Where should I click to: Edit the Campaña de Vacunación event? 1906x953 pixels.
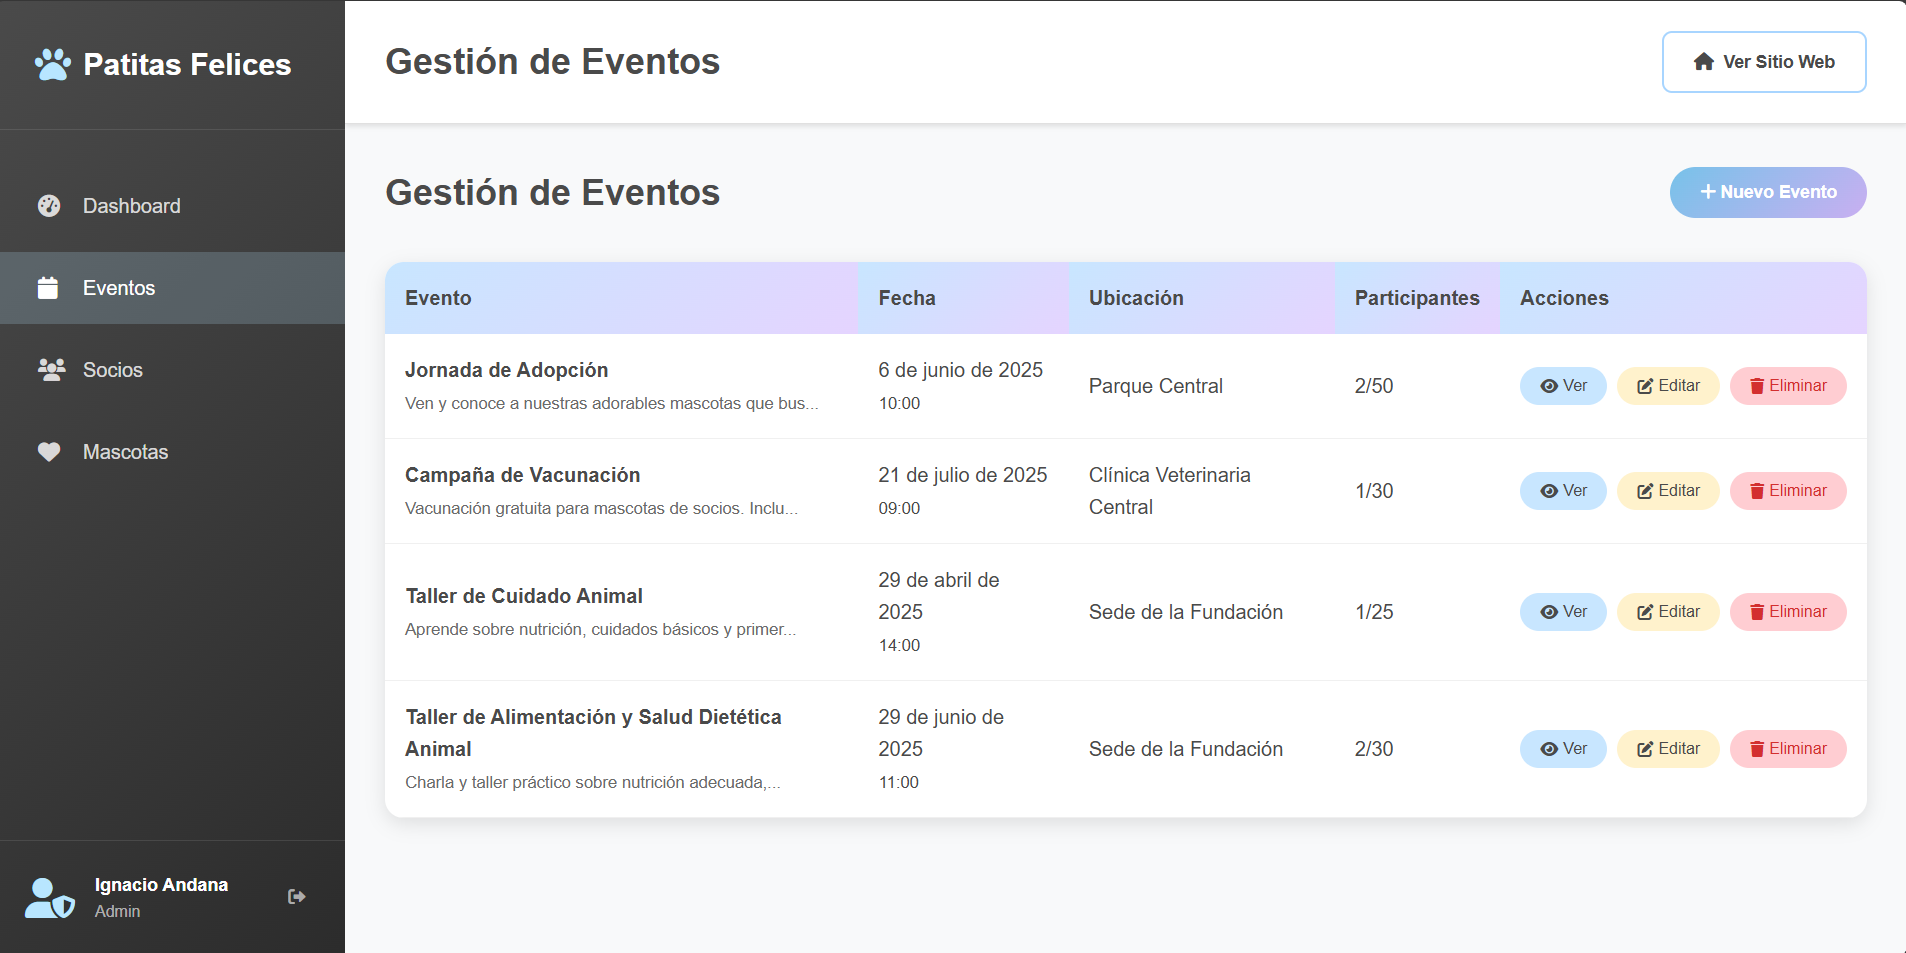click(x=1667, y=491)
